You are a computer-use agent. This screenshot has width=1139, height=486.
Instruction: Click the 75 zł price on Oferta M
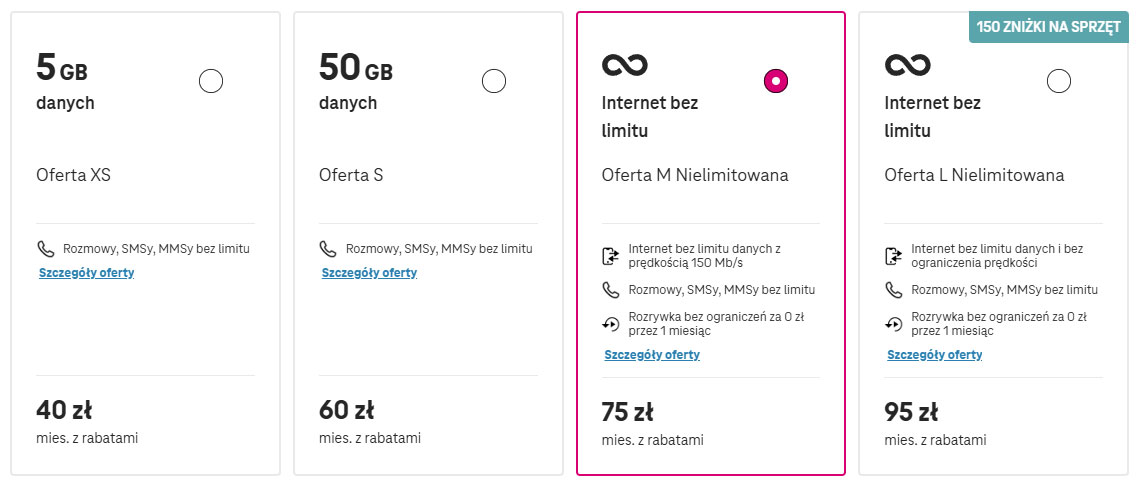628,413
